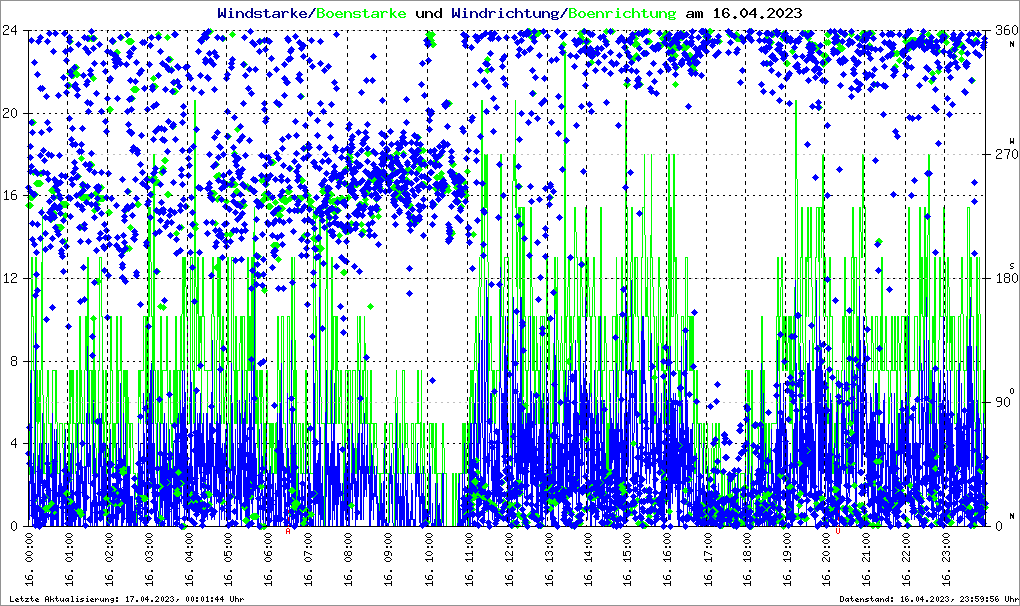Select the '20' wind-speed axis label
Screen dimensions: 1020x606
[x=10, y=113]
